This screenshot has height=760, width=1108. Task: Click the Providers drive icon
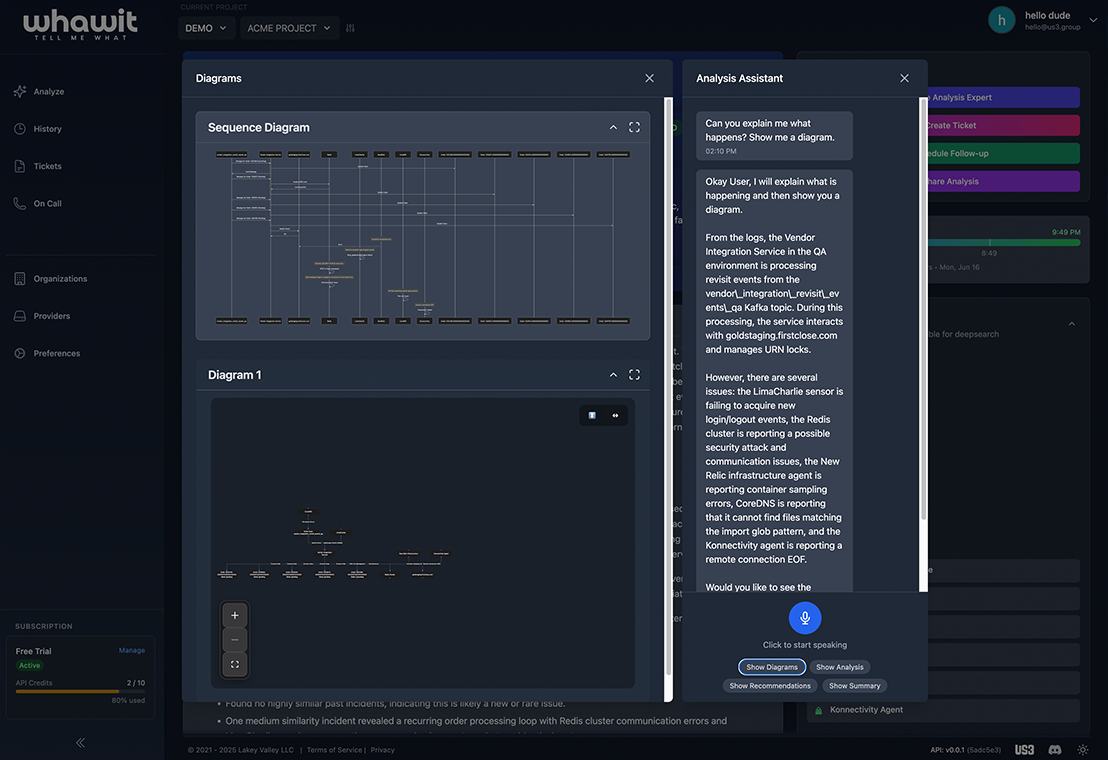pos(20,316)
